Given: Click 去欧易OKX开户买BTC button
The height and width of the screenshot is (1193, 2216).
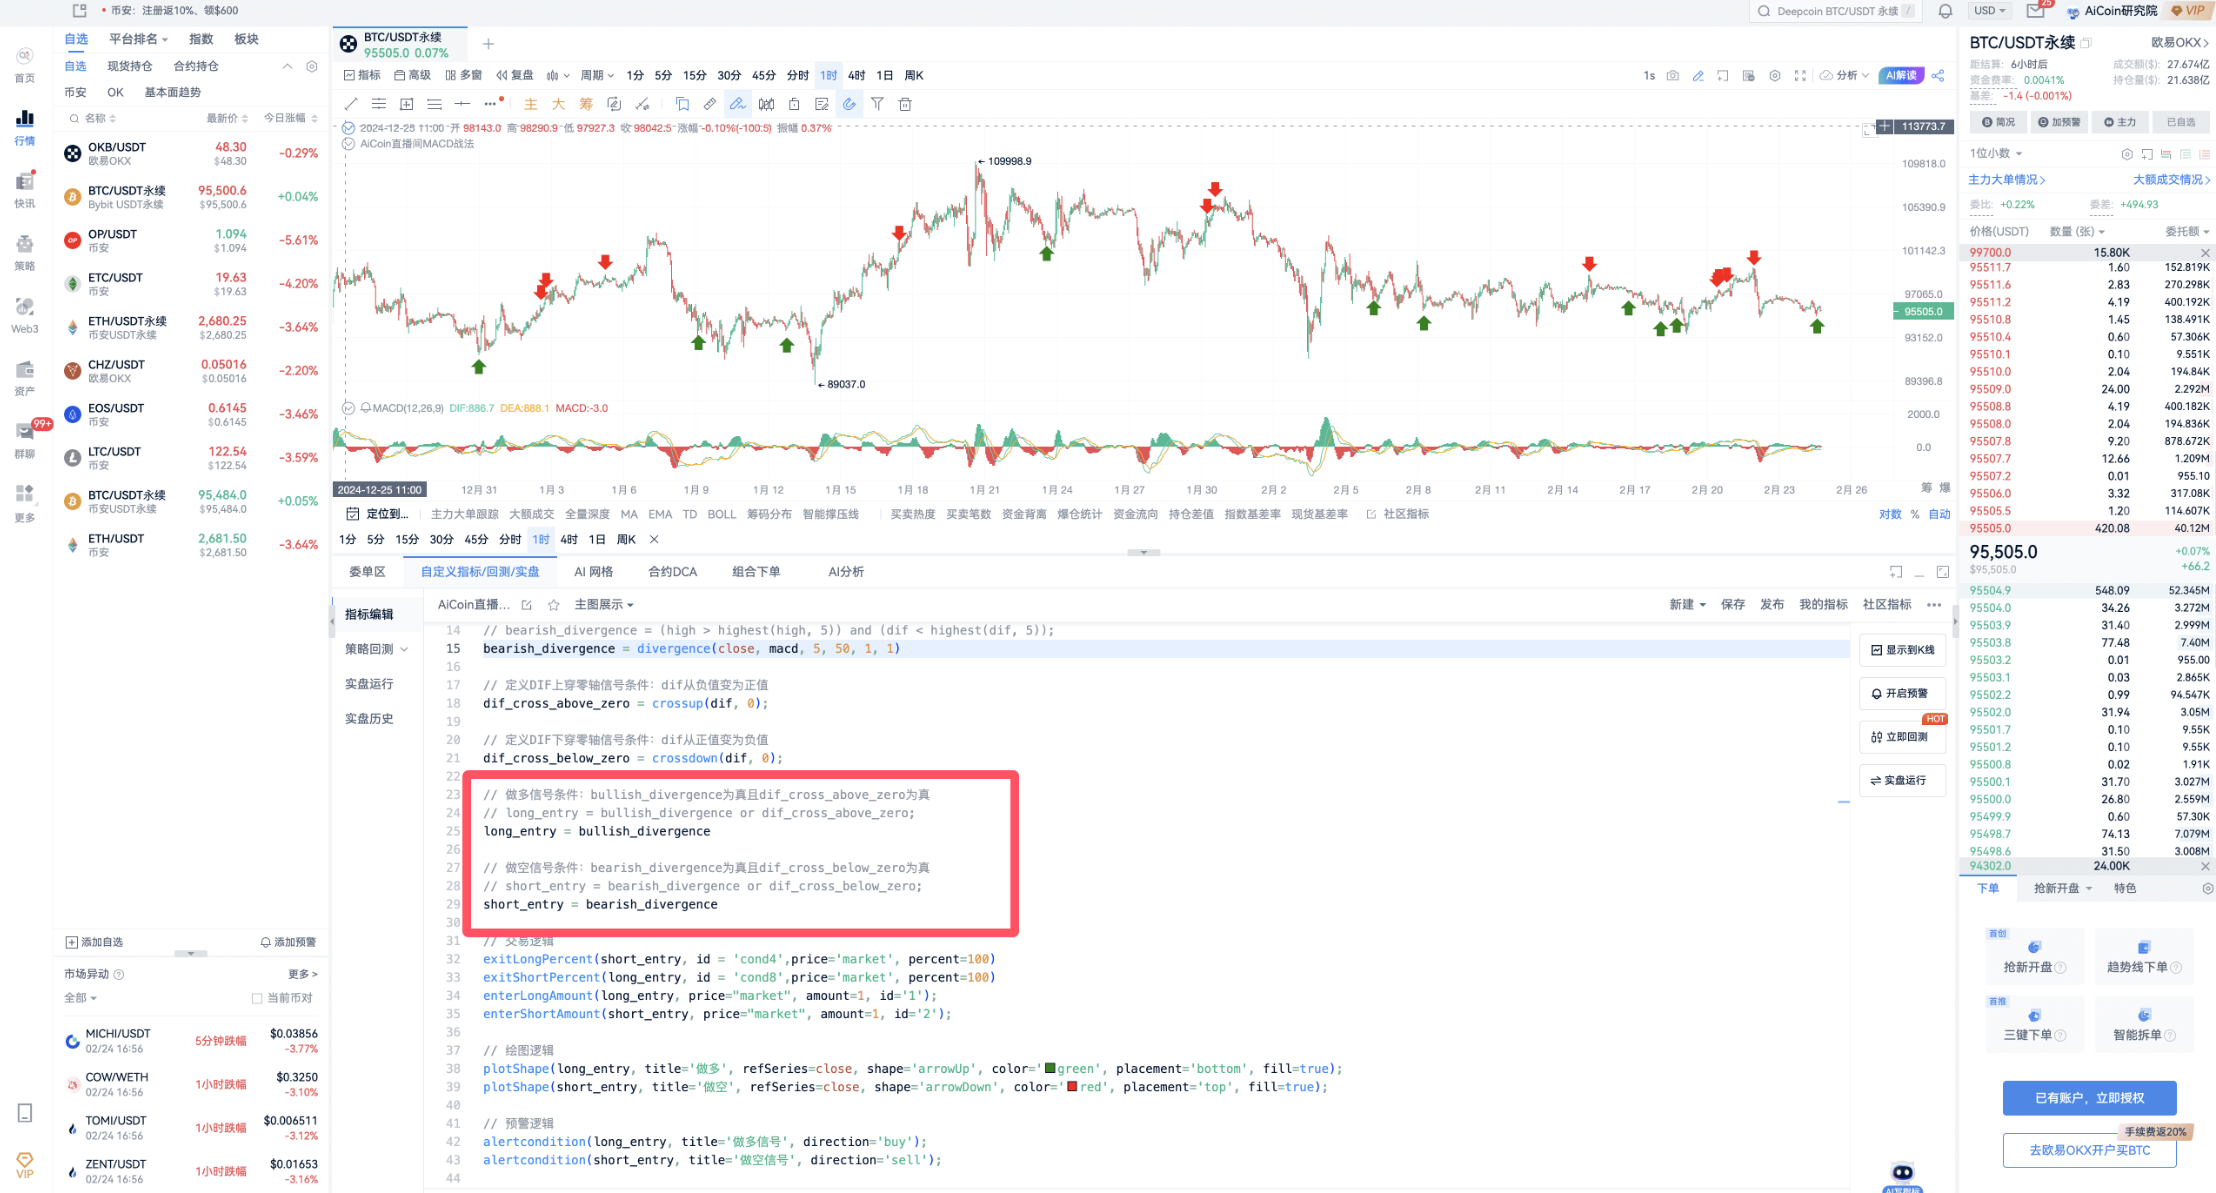Looking at the screenshot, I should 2089,1150.
